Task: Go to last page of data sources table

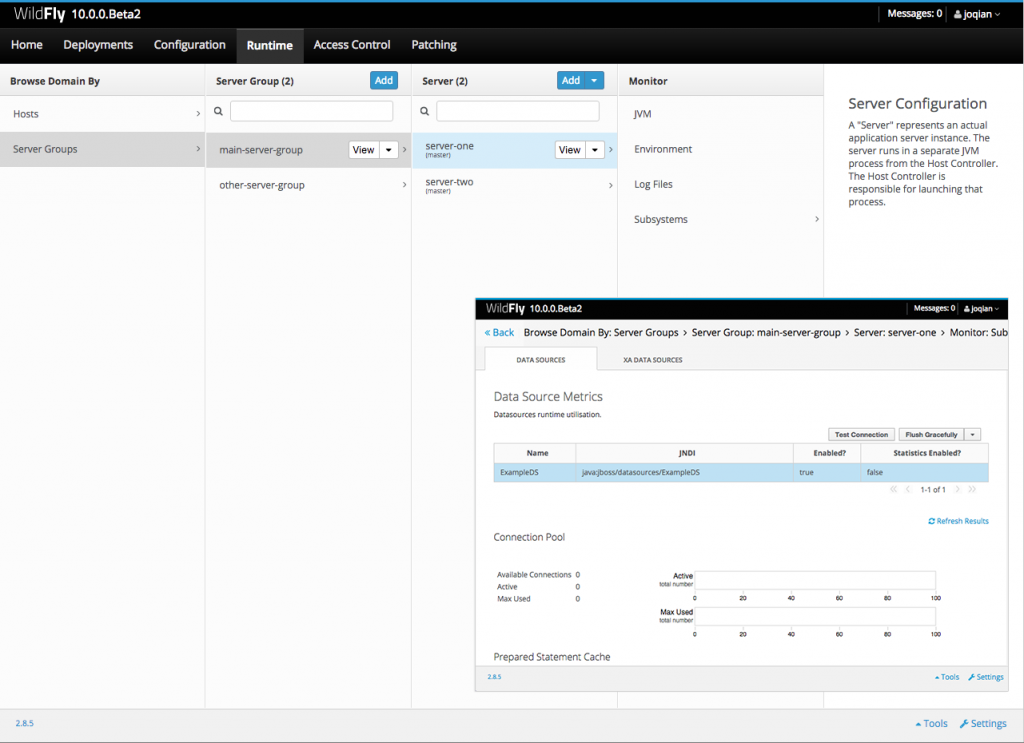Action: (972, 490)
